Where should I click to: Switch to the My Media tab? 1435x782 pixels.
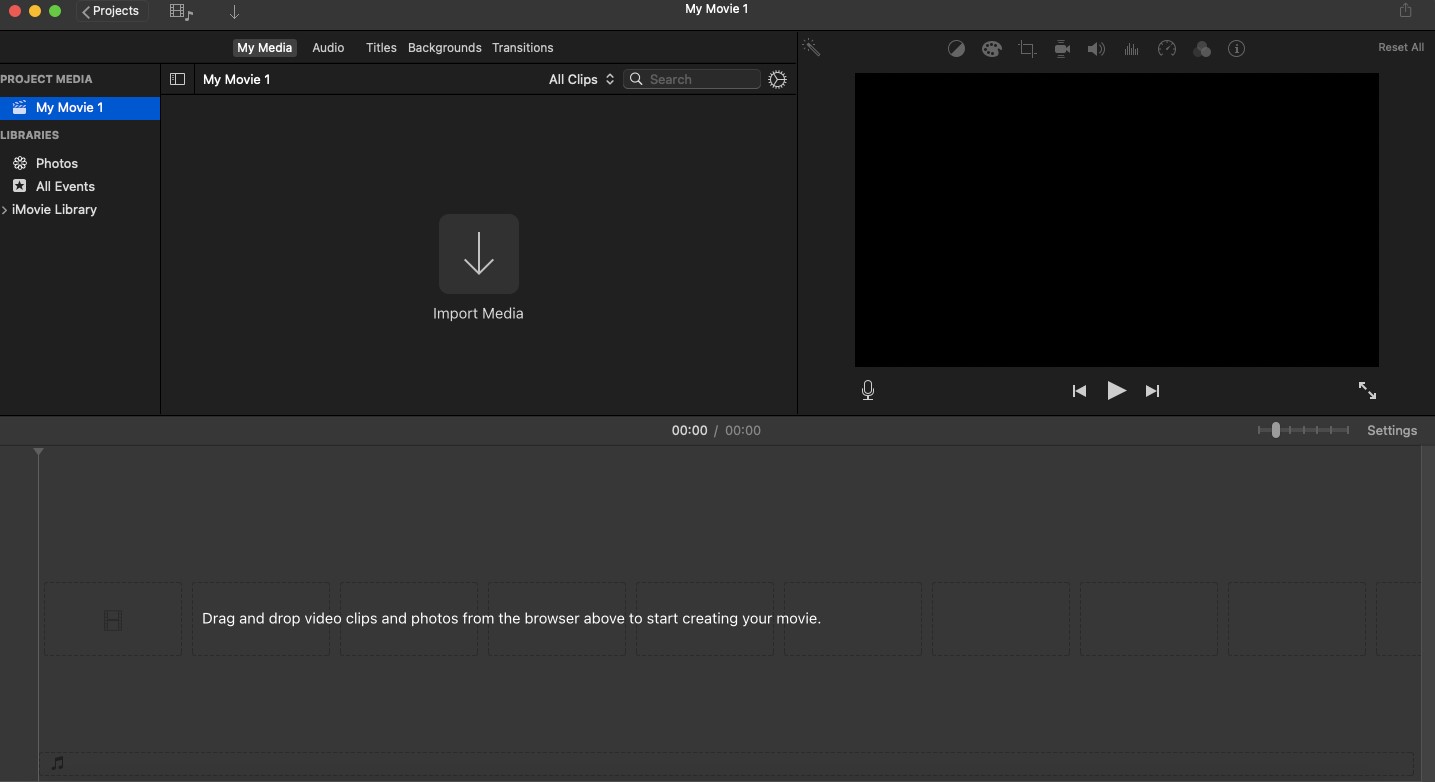tap(265, 48)
